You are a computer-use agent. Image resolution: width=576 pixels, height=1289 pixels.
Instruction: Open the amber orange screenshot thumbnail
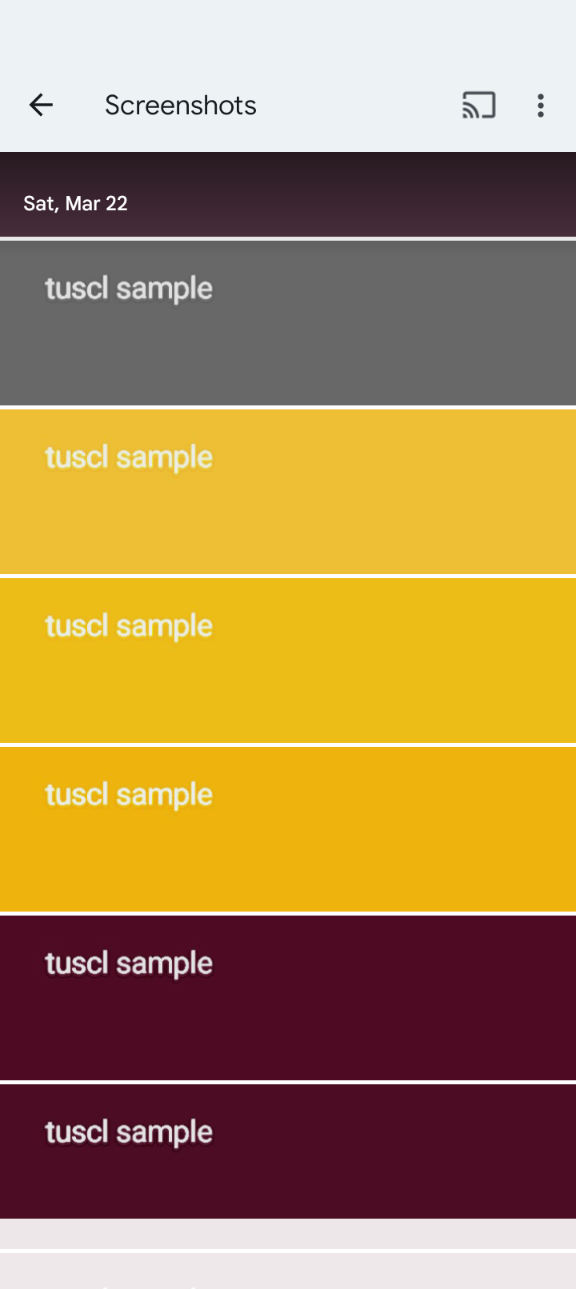tap(288, 829)
